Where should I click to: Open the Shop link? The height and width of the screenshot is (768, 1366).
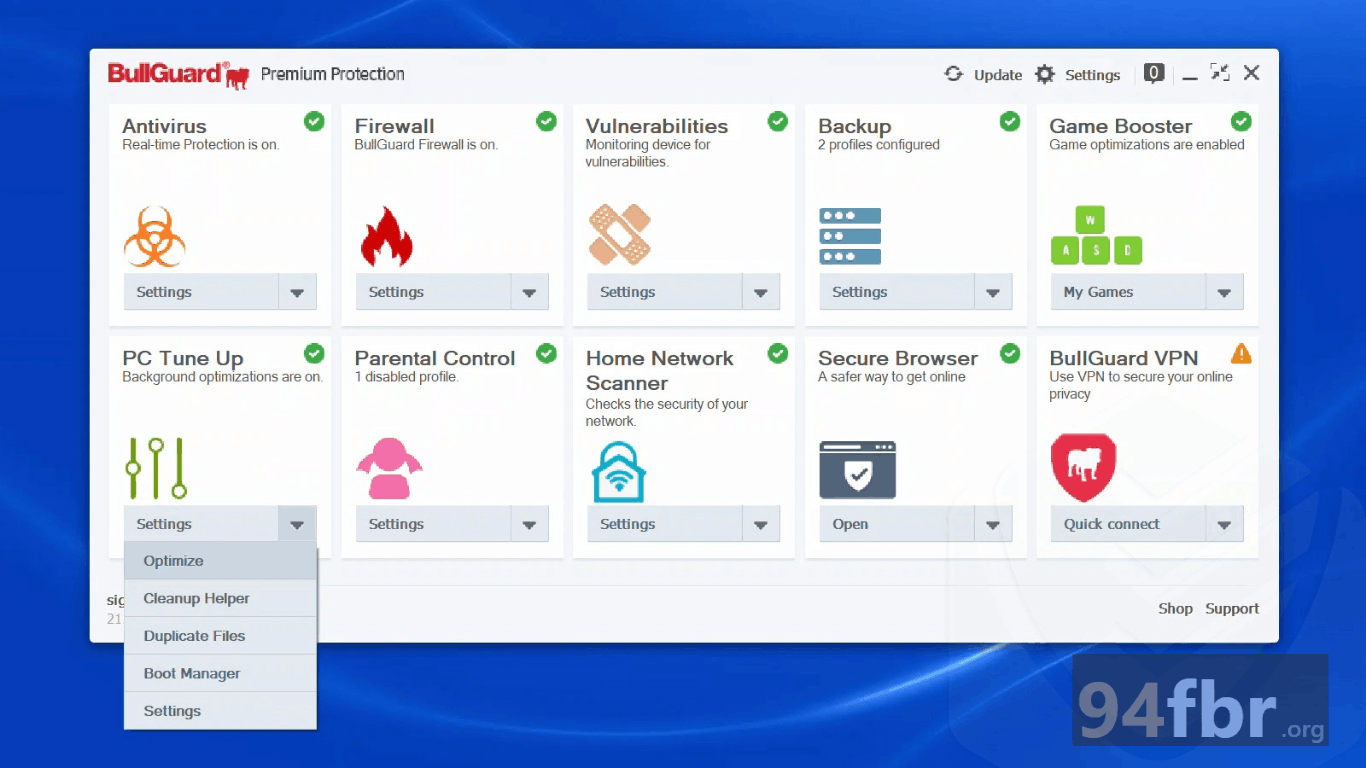pos(1175,608)
